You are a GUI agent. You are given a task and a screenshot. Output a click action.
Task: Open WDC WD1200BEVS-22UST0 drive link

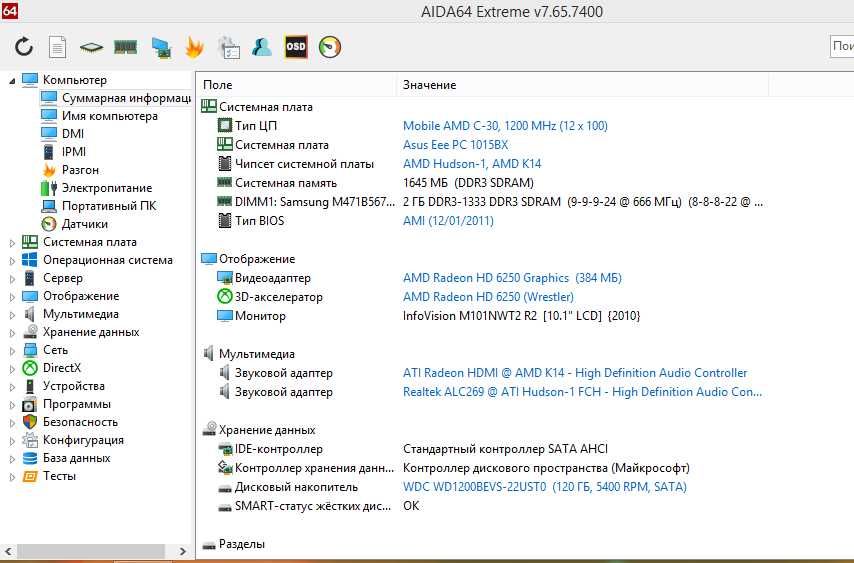coord(545,487)
